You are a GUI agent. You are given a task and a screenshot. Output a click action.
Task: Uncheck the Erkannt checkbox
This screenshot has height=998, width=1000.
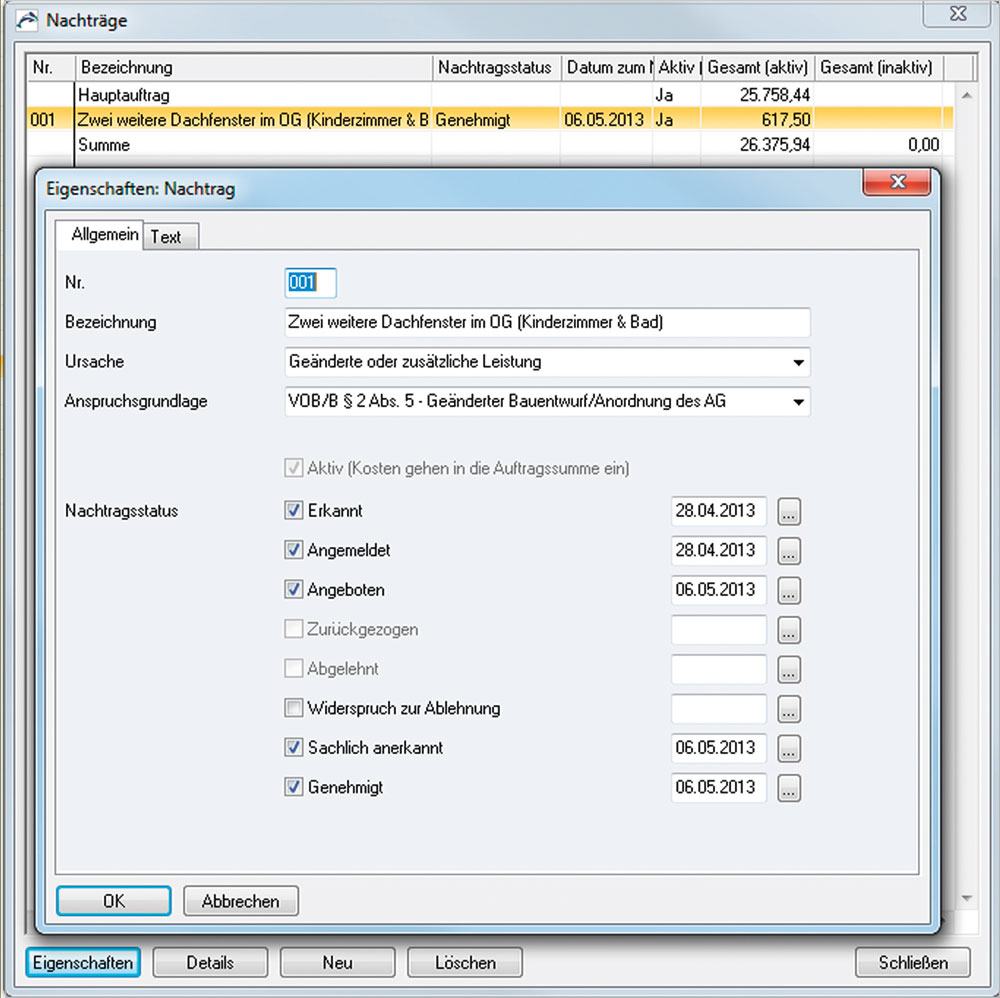click(x=294, y=511)
